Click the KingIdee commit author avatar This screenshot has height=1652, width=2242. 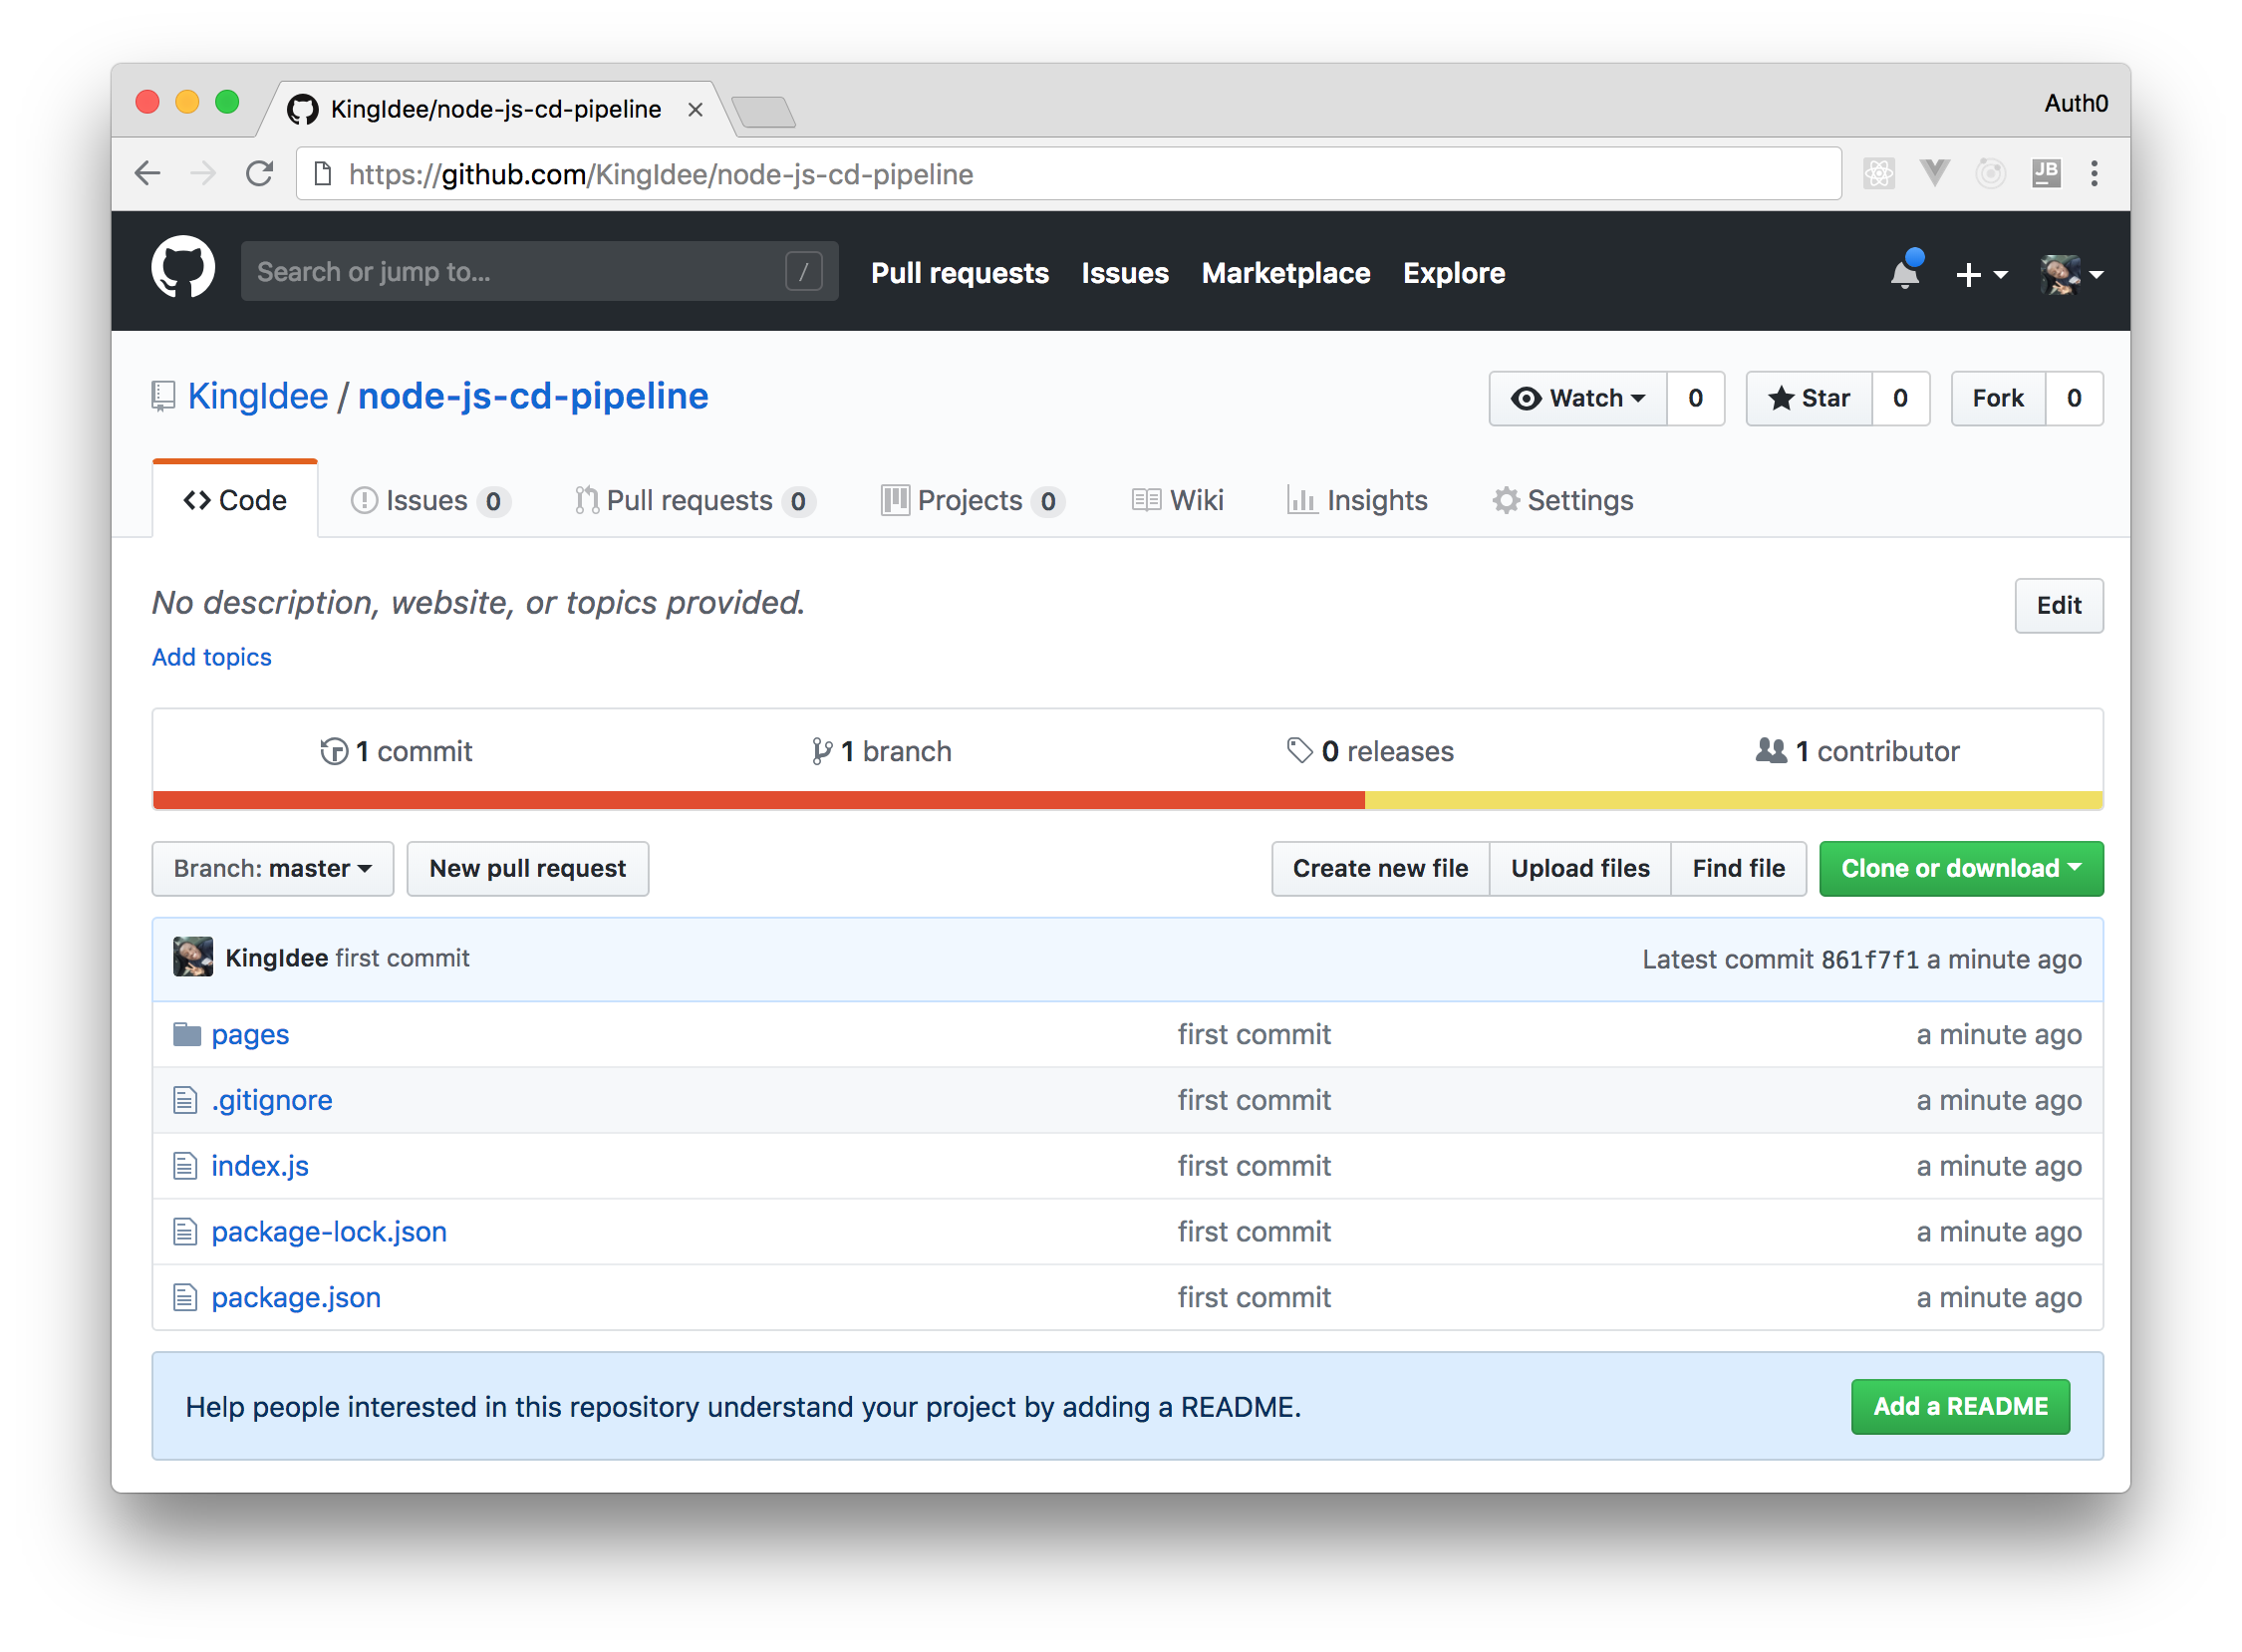click(x=193, y=957)
